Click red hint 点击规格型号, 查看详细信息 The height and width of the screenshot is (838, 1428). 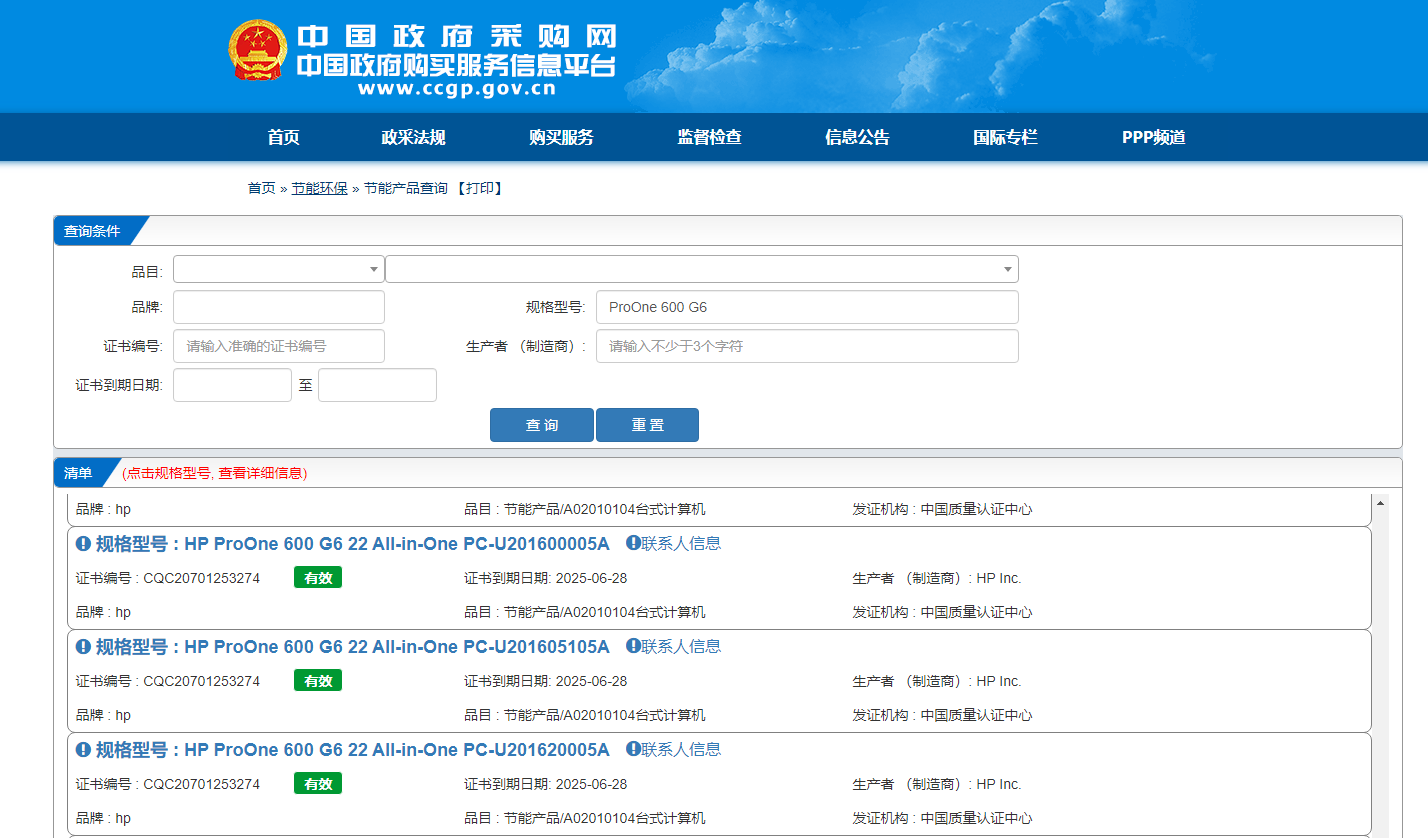[215, 473]
